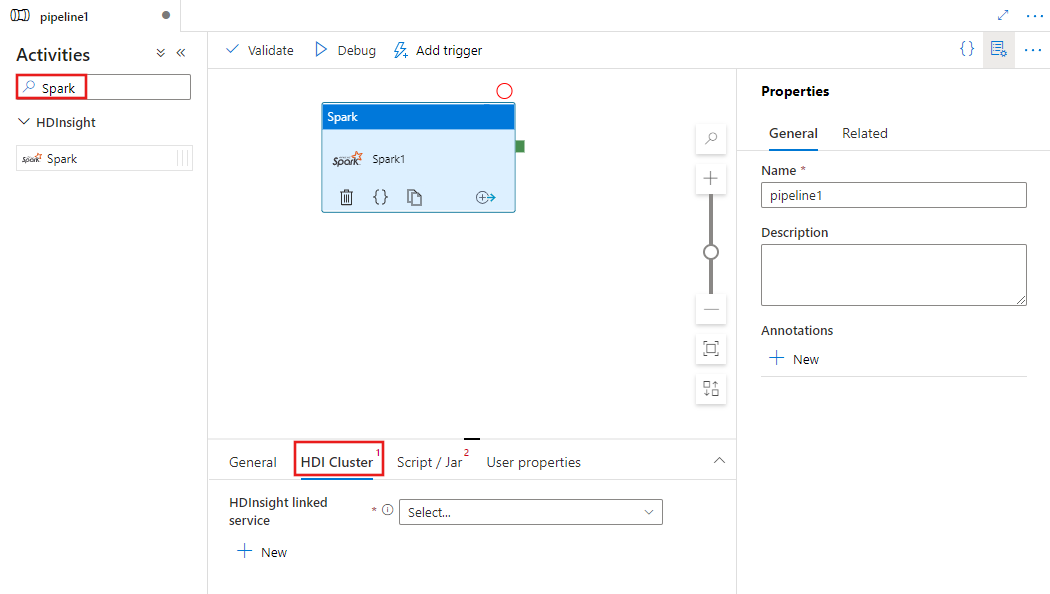Copy the Spark1 activity with clone icon
The image size is (1050, 594).
click(414, 197)
